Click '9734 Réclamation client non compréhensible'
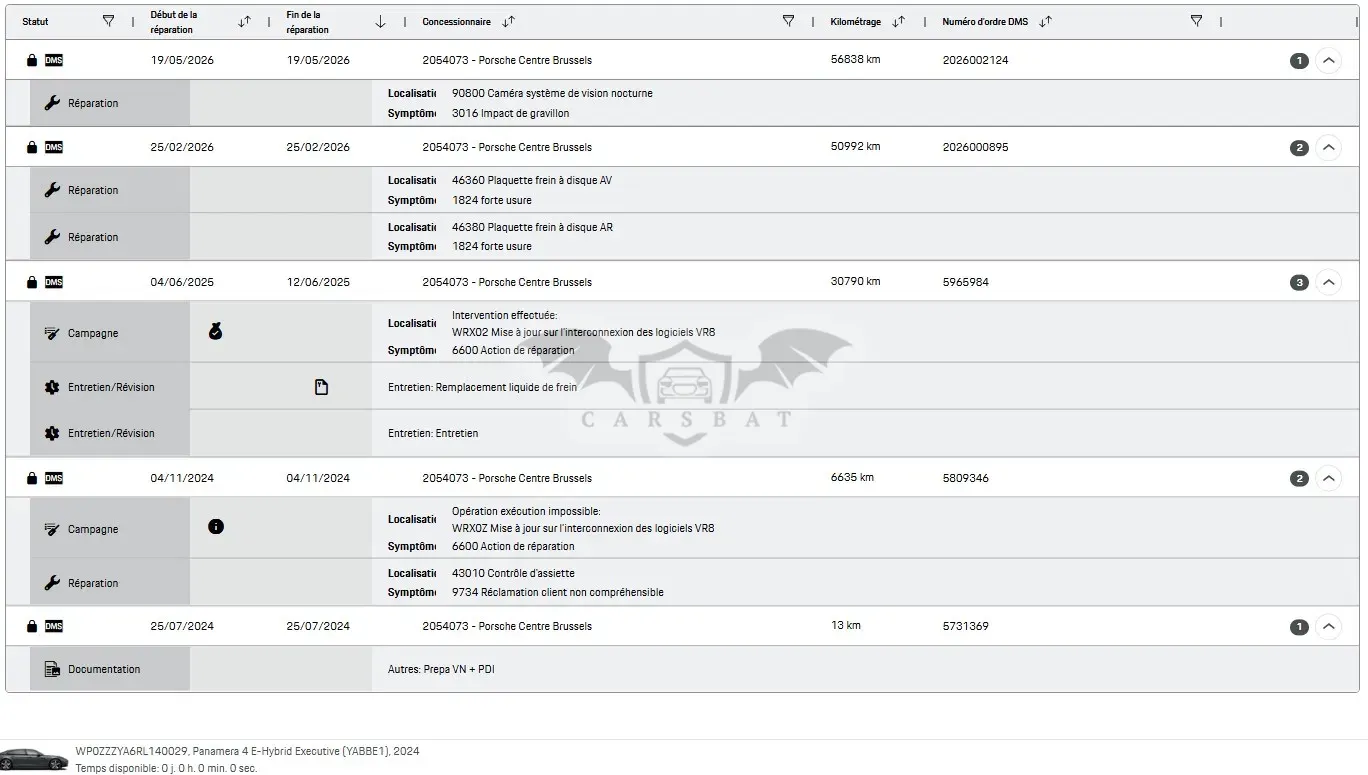The width and height of the screenshot is (1368, 775). coord(558,592)
